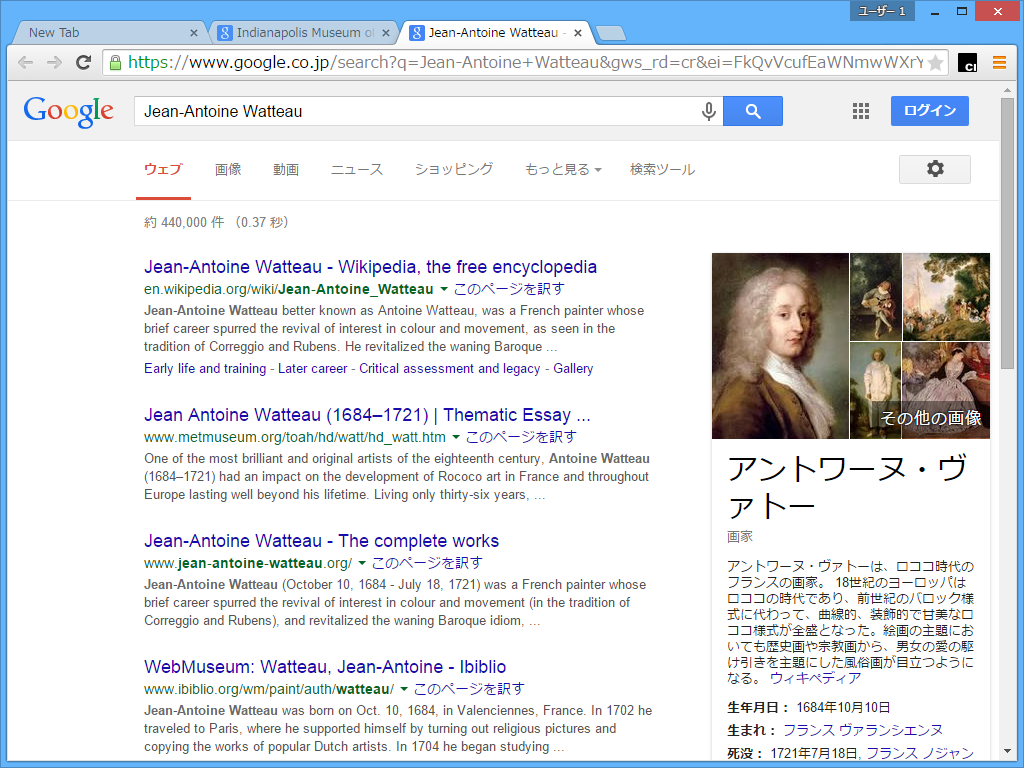The width and height of the screenshot is (1024, 768).
Task: Click the voice search microphone icon
Action: click(708, 111)
